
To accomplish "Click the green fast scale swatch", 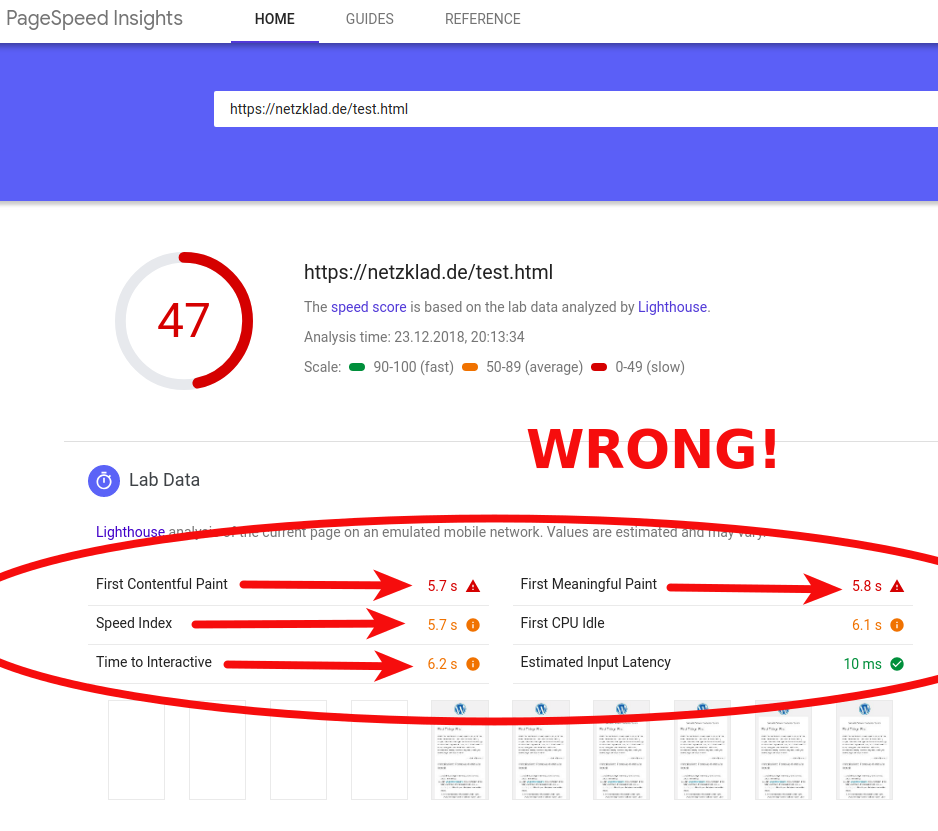I will (357, 367).
